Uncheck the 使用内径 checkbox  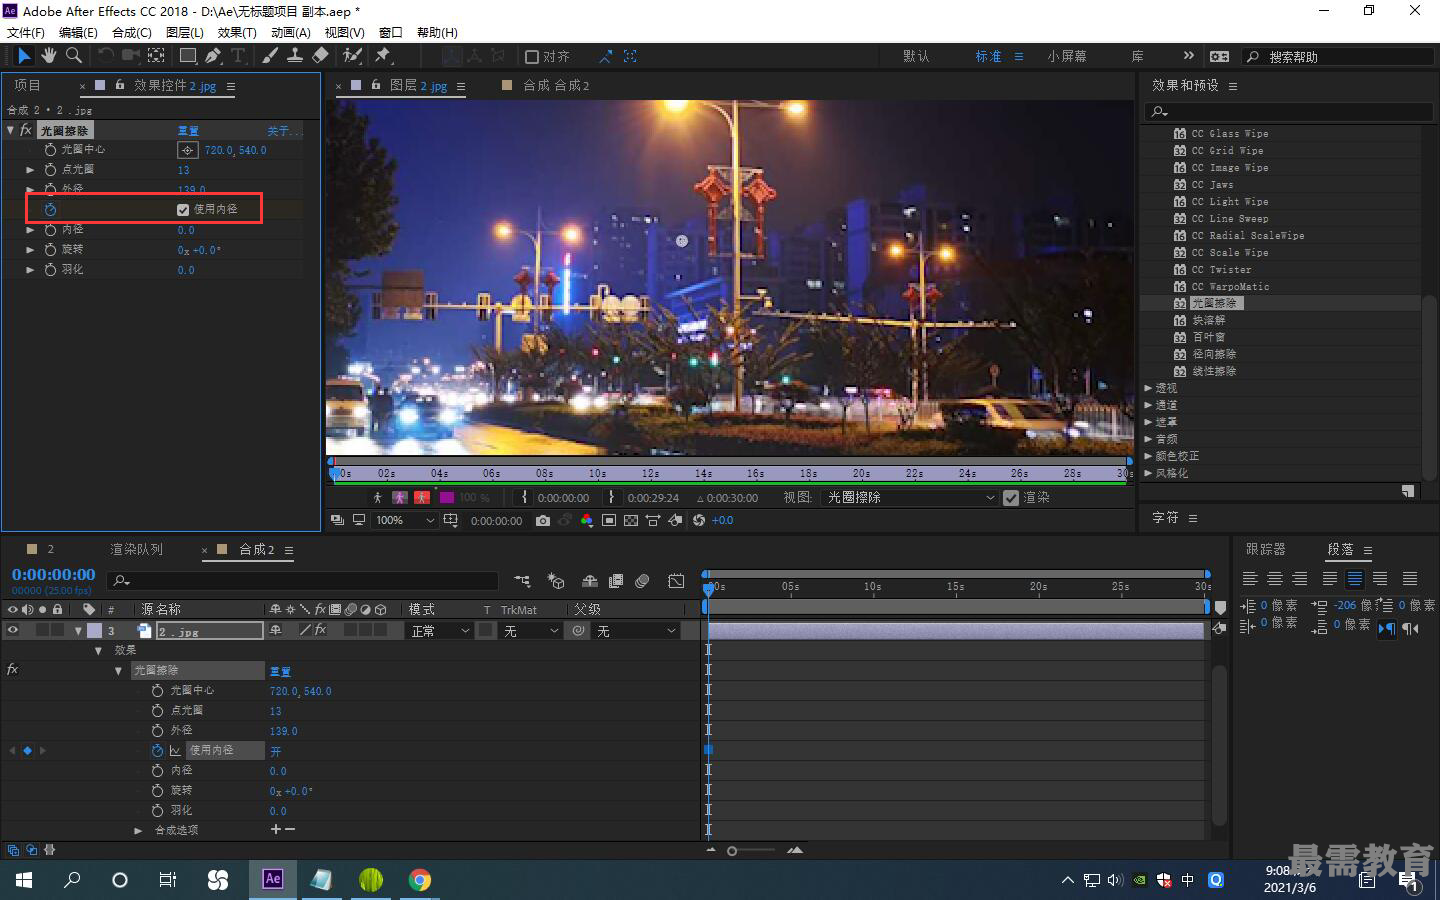[183, 209]
